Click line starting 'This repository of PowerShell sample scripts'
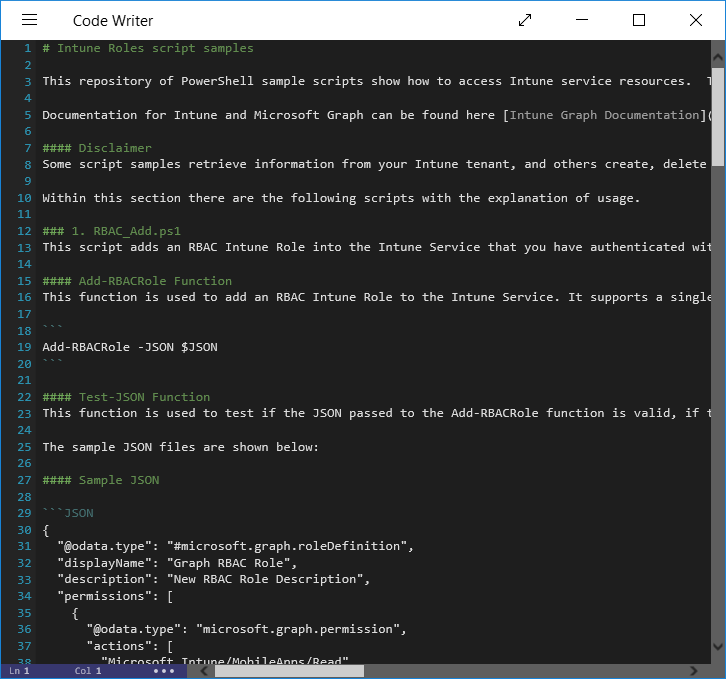Screen dimensions: 726x679 click(376, 81)
